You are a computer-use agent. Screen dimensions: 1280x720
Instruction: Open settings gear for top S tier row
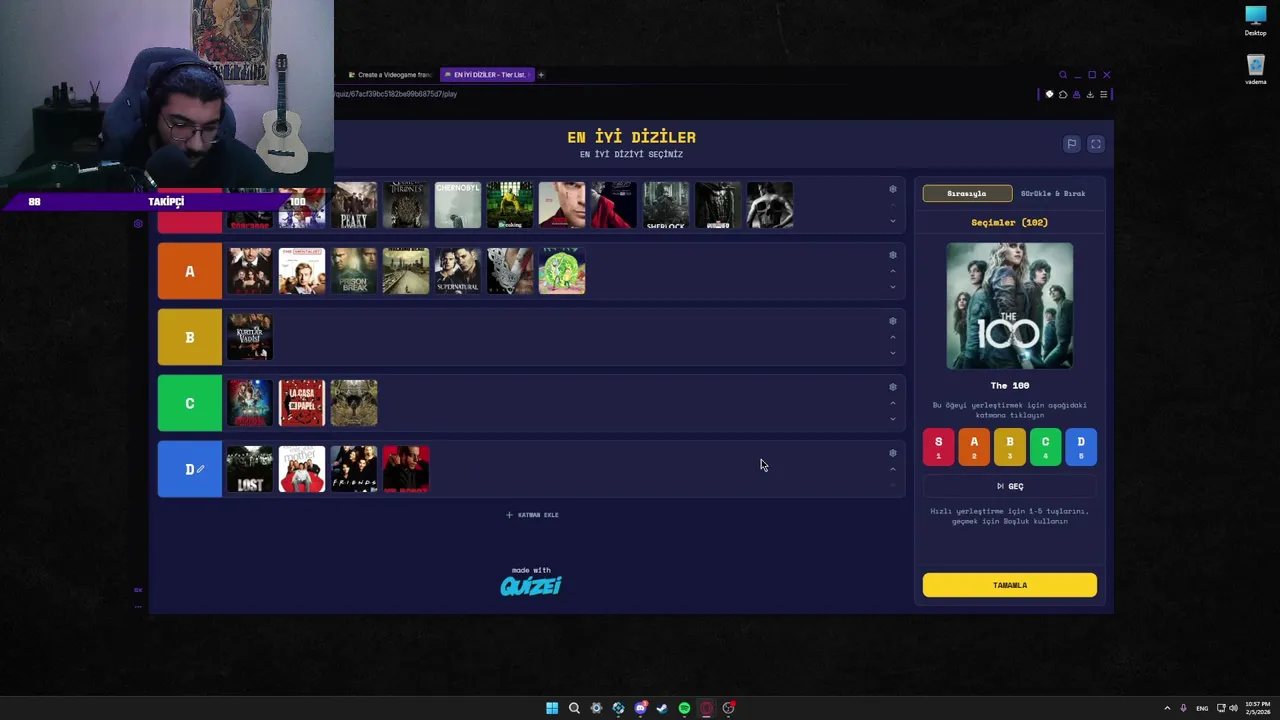(893, 189)
